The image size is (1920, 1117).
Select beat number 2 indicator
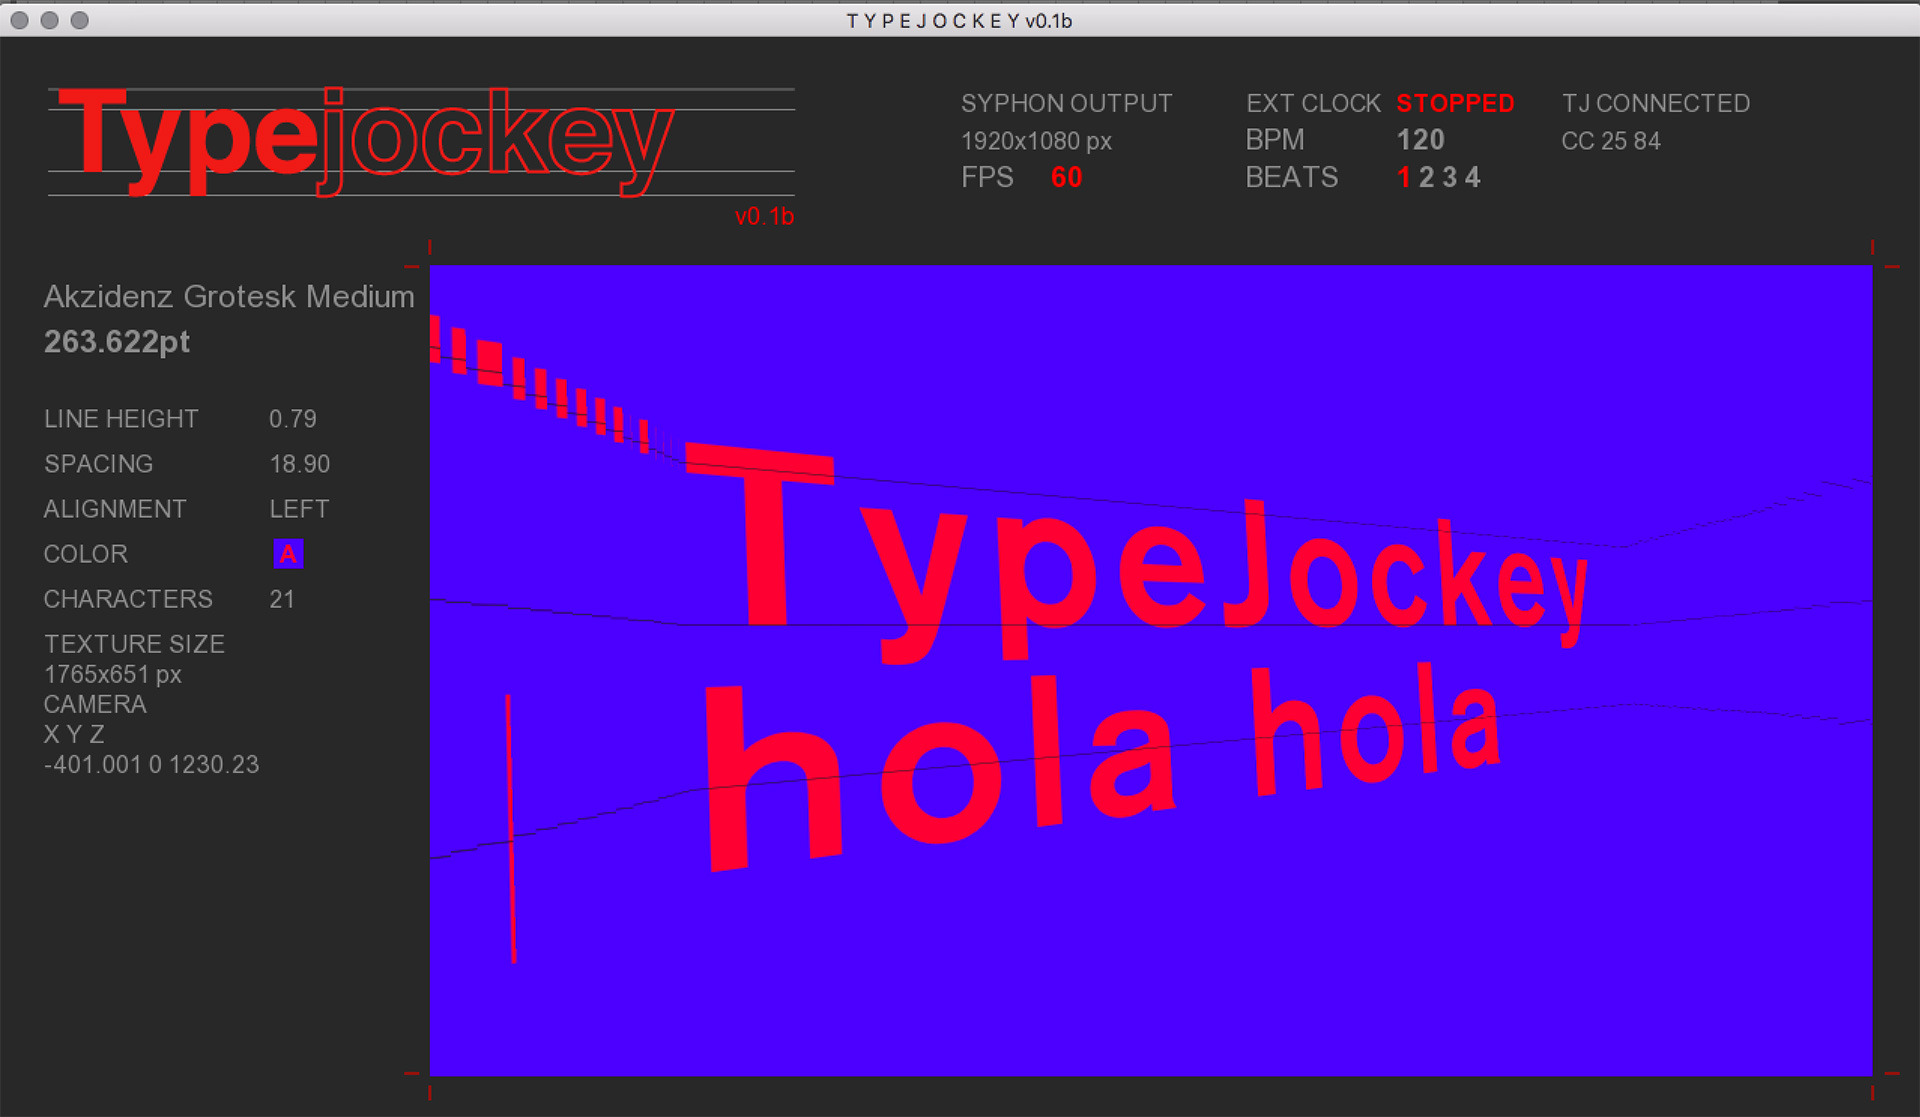point(1426,178)
